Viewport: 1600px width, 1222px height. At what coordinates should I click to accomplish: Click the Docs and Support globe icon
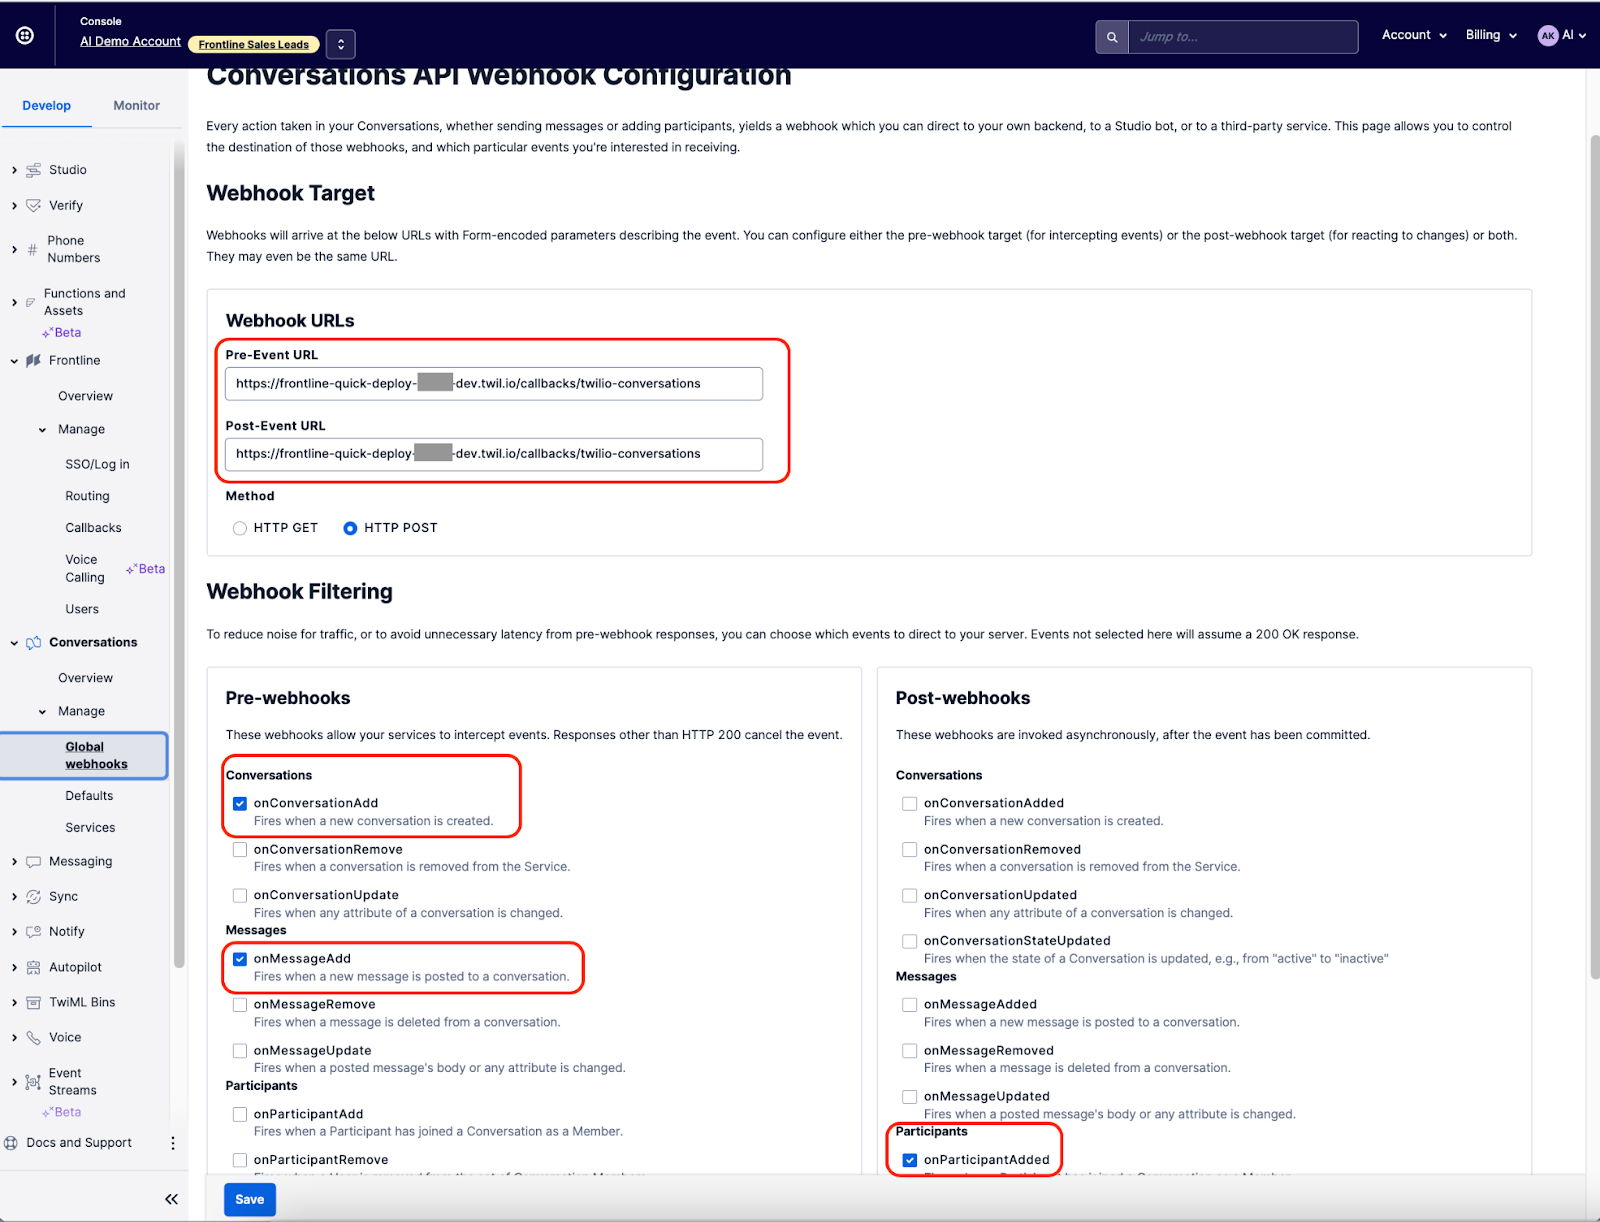(11, 1143)
